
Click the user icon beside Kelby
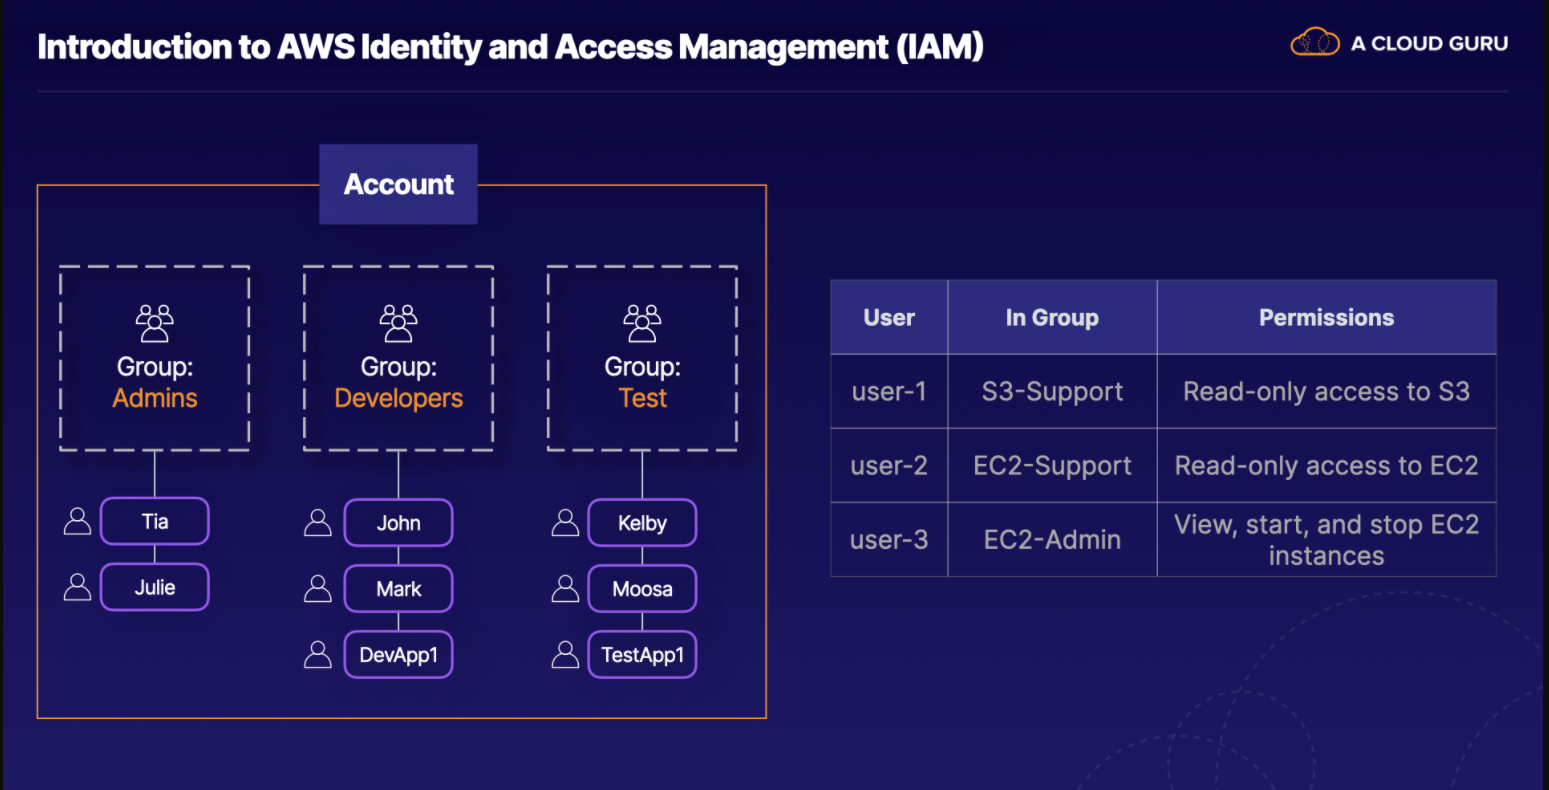[565, 523]
